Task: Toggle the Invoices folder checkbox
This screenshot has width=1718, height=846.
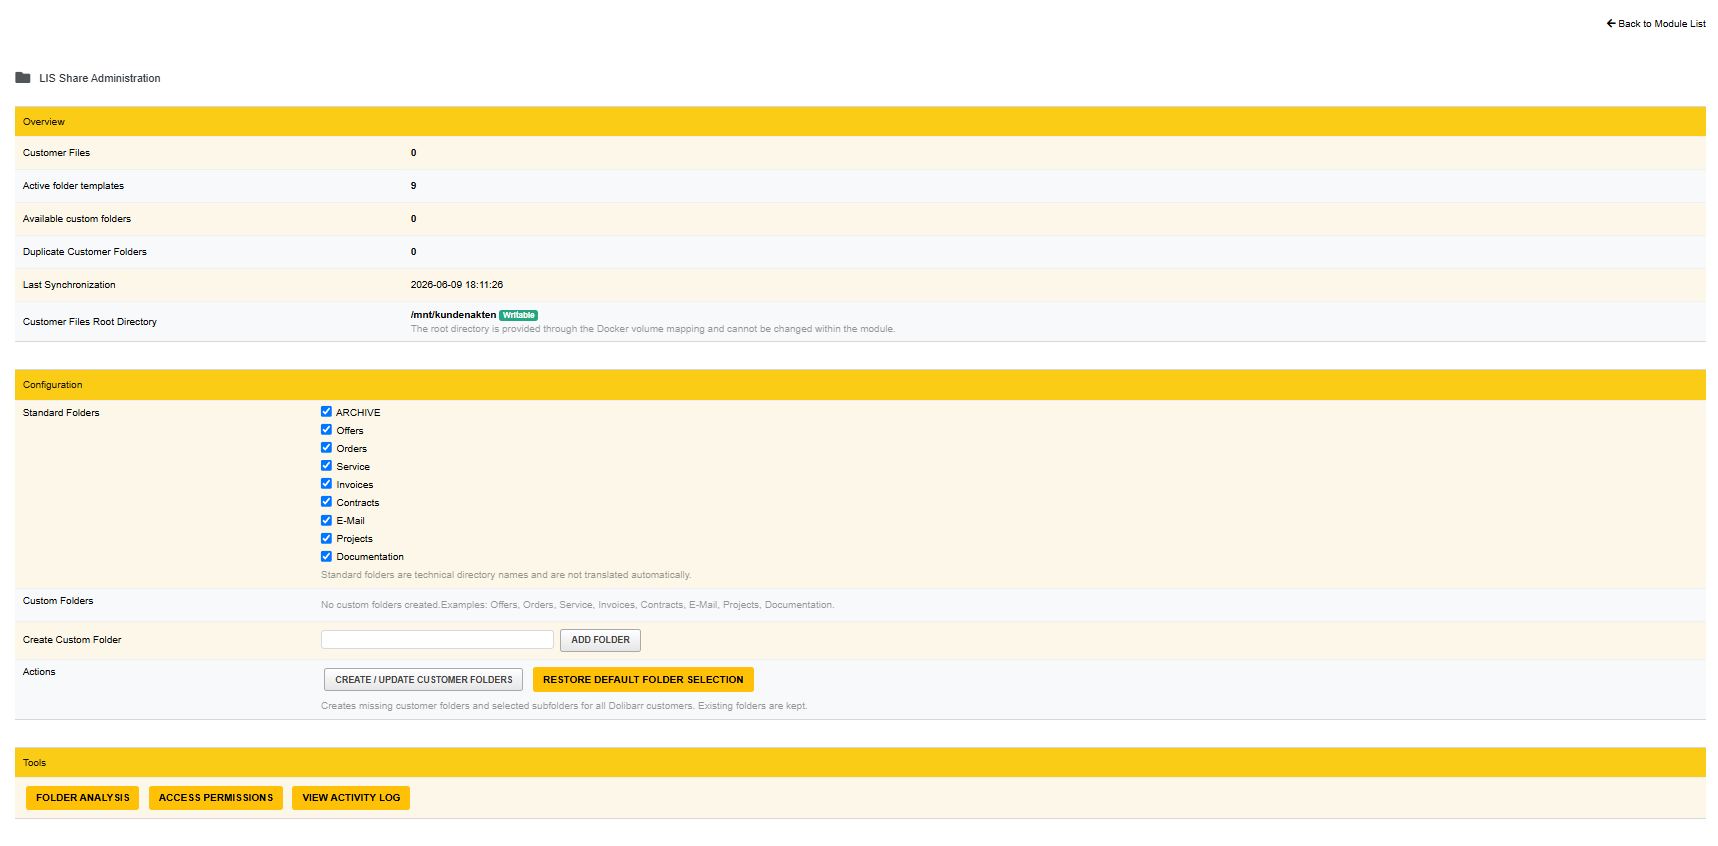Action: [326, 483]
